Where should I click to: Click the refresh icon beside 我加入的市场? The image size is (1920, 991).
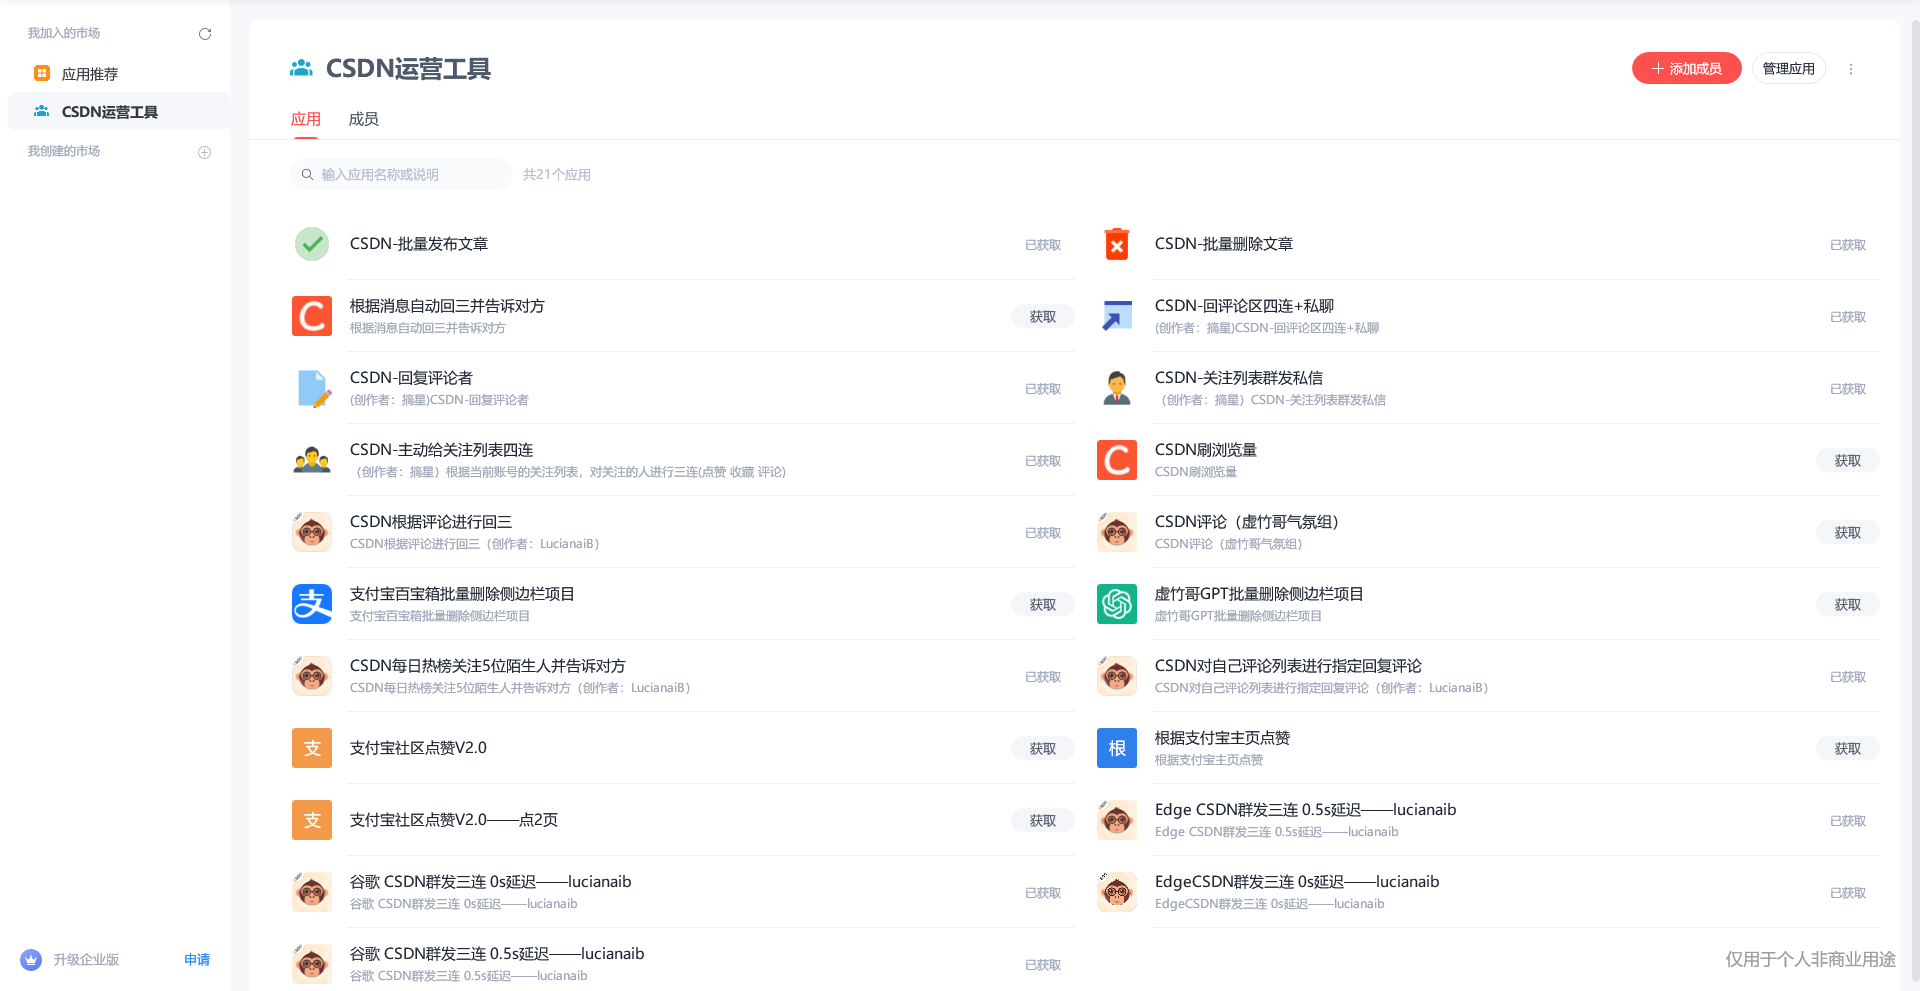tap(205, 34)
